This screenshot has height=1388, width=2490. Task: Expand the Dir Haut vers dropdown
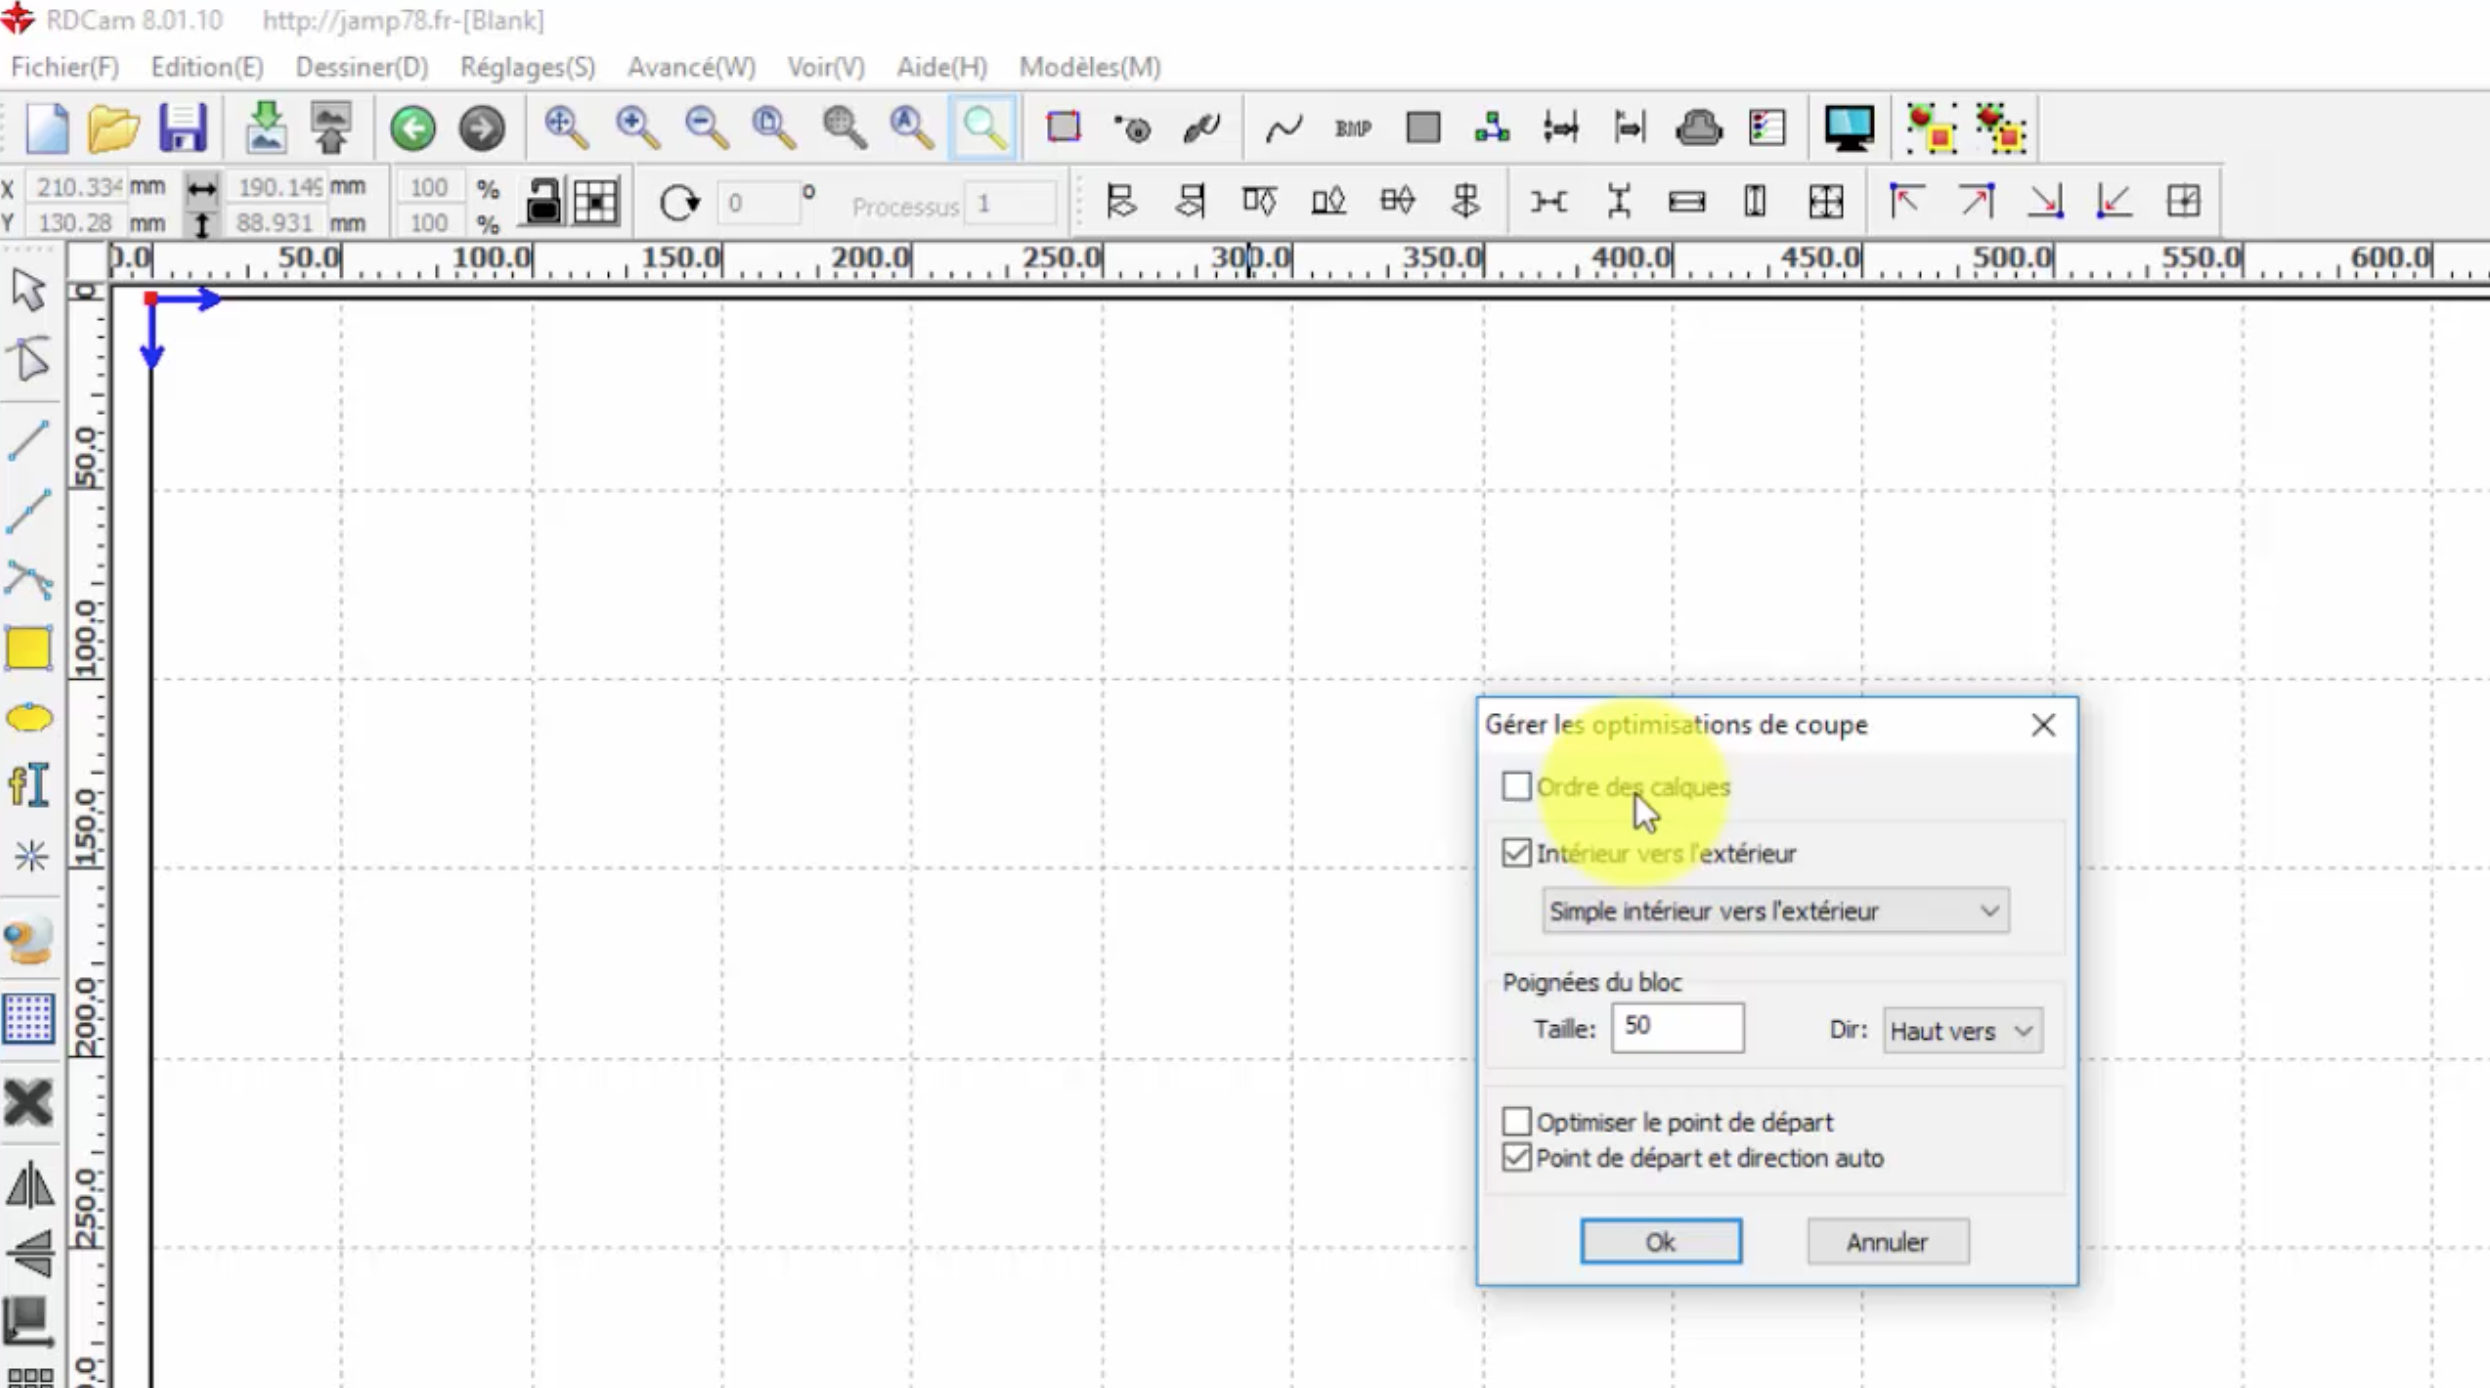pyautogui.click(x=1962, y=1031)
